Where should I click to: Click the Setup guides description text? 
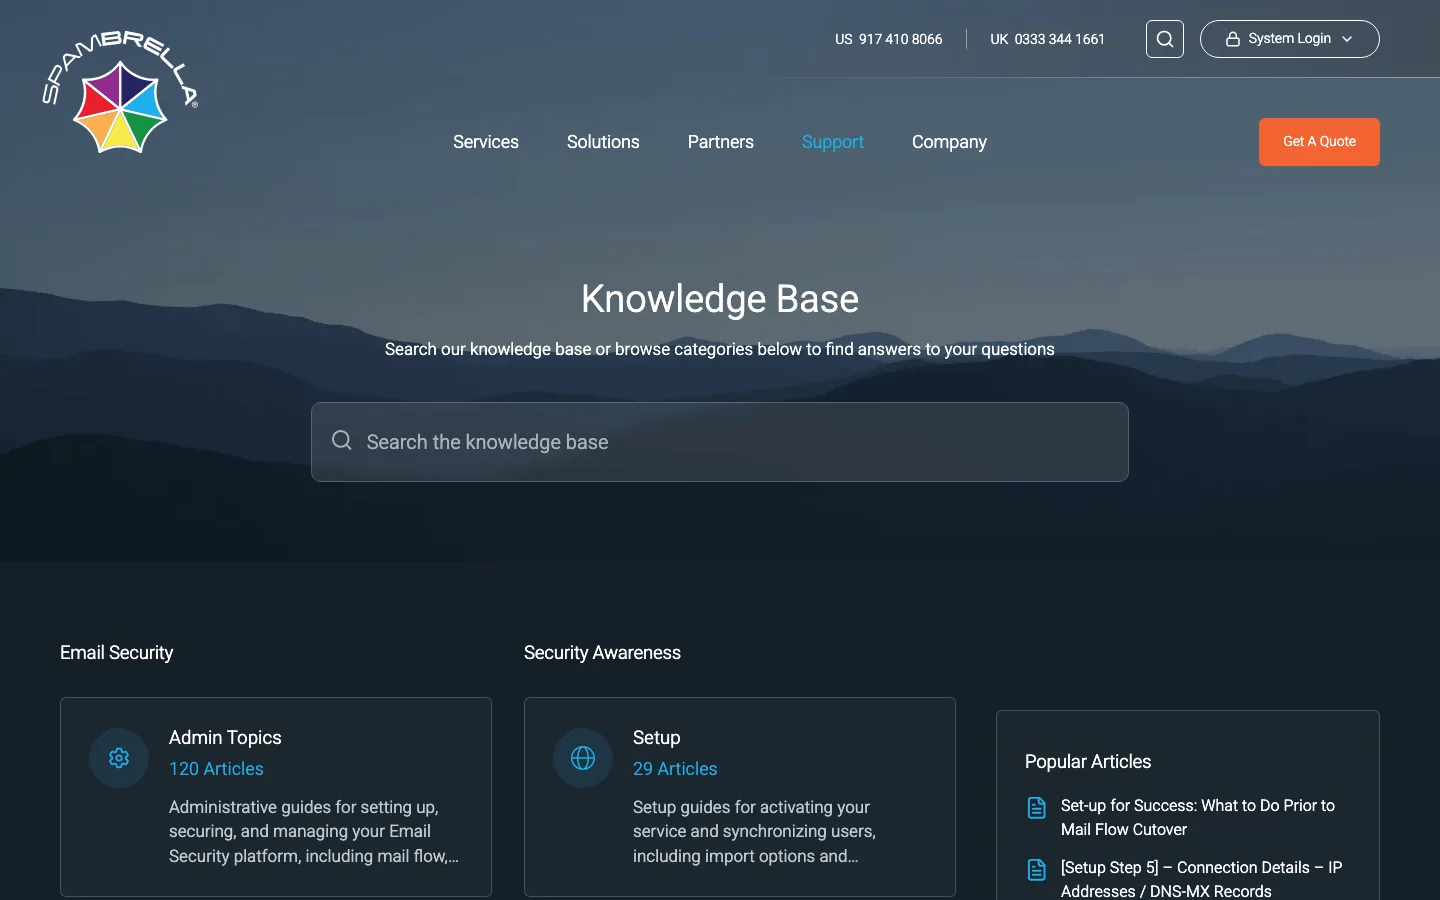click(x=754, y=831)
